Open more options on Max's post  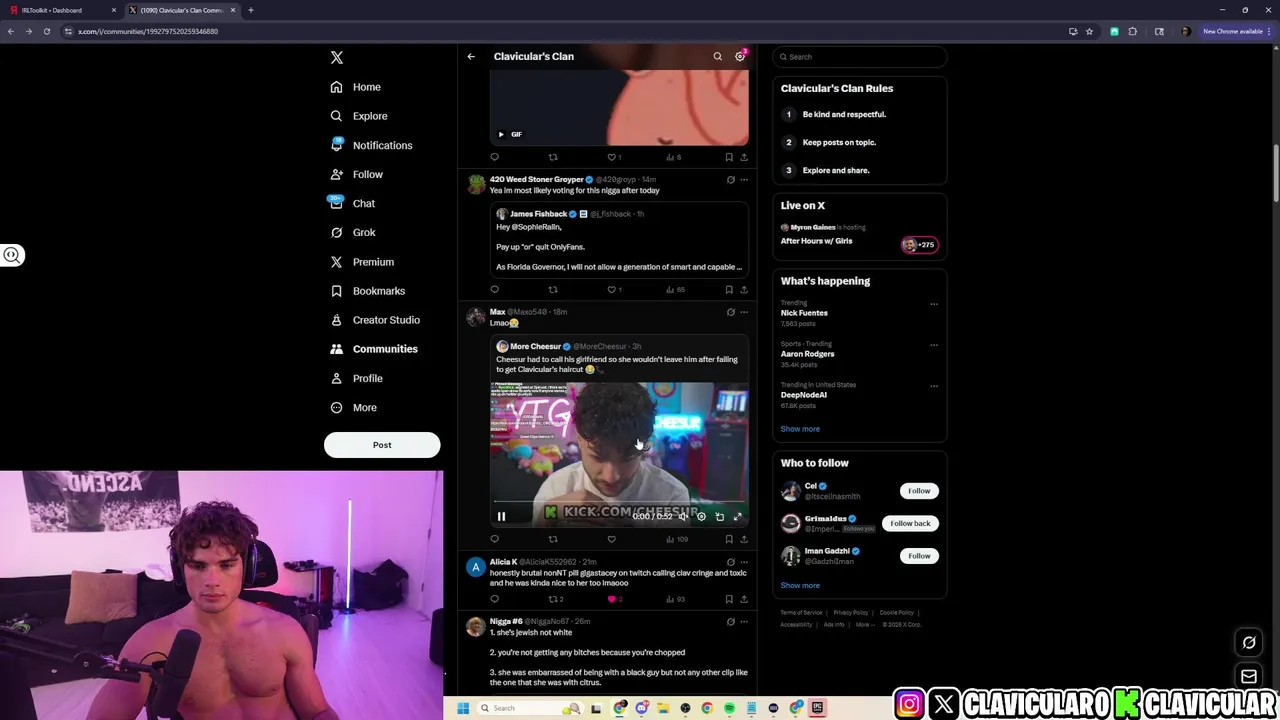743,312
